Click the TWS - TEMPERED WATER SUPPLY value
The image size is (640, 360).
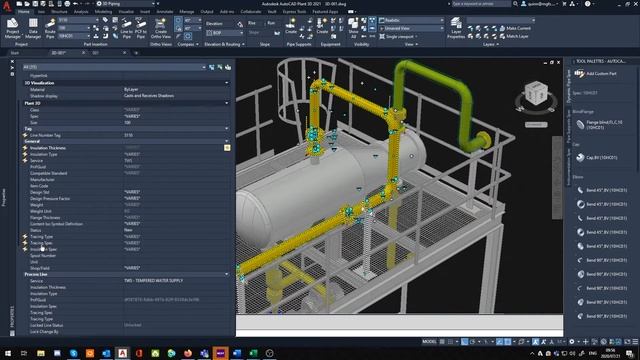click(x=153, y=281)
